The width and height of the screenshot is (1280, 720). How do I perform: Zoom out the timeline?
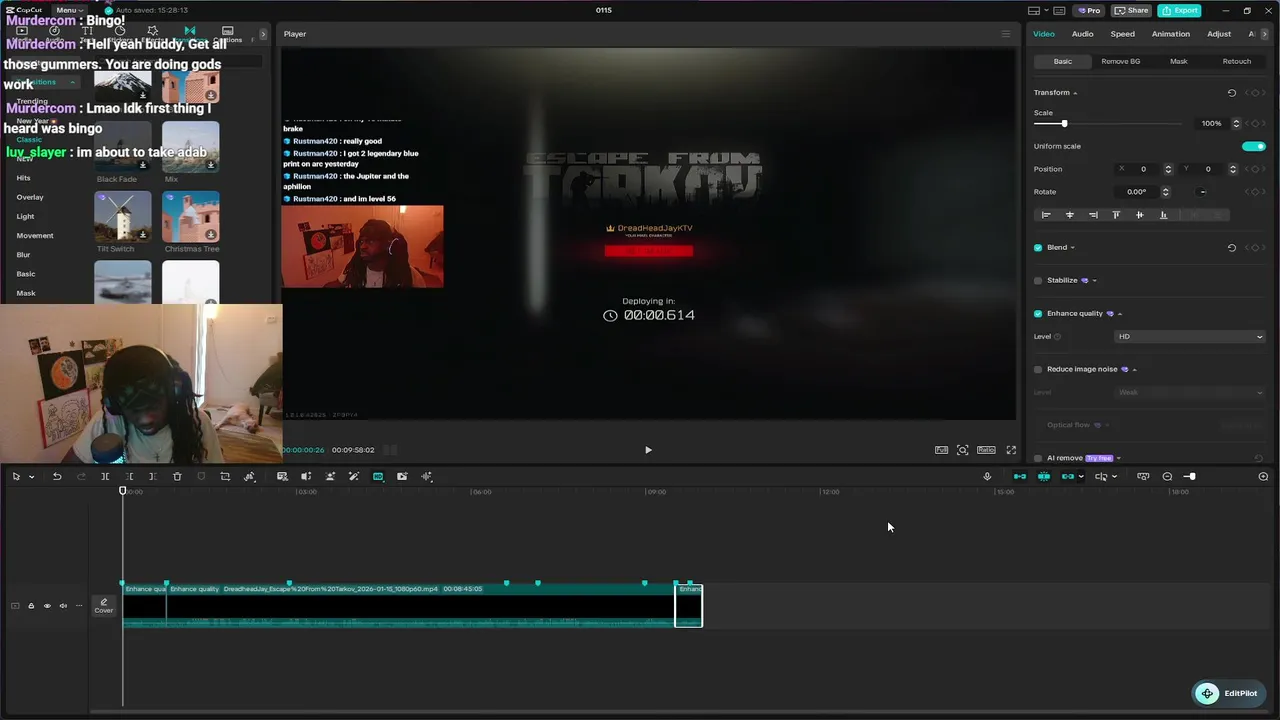[1167, 476]
